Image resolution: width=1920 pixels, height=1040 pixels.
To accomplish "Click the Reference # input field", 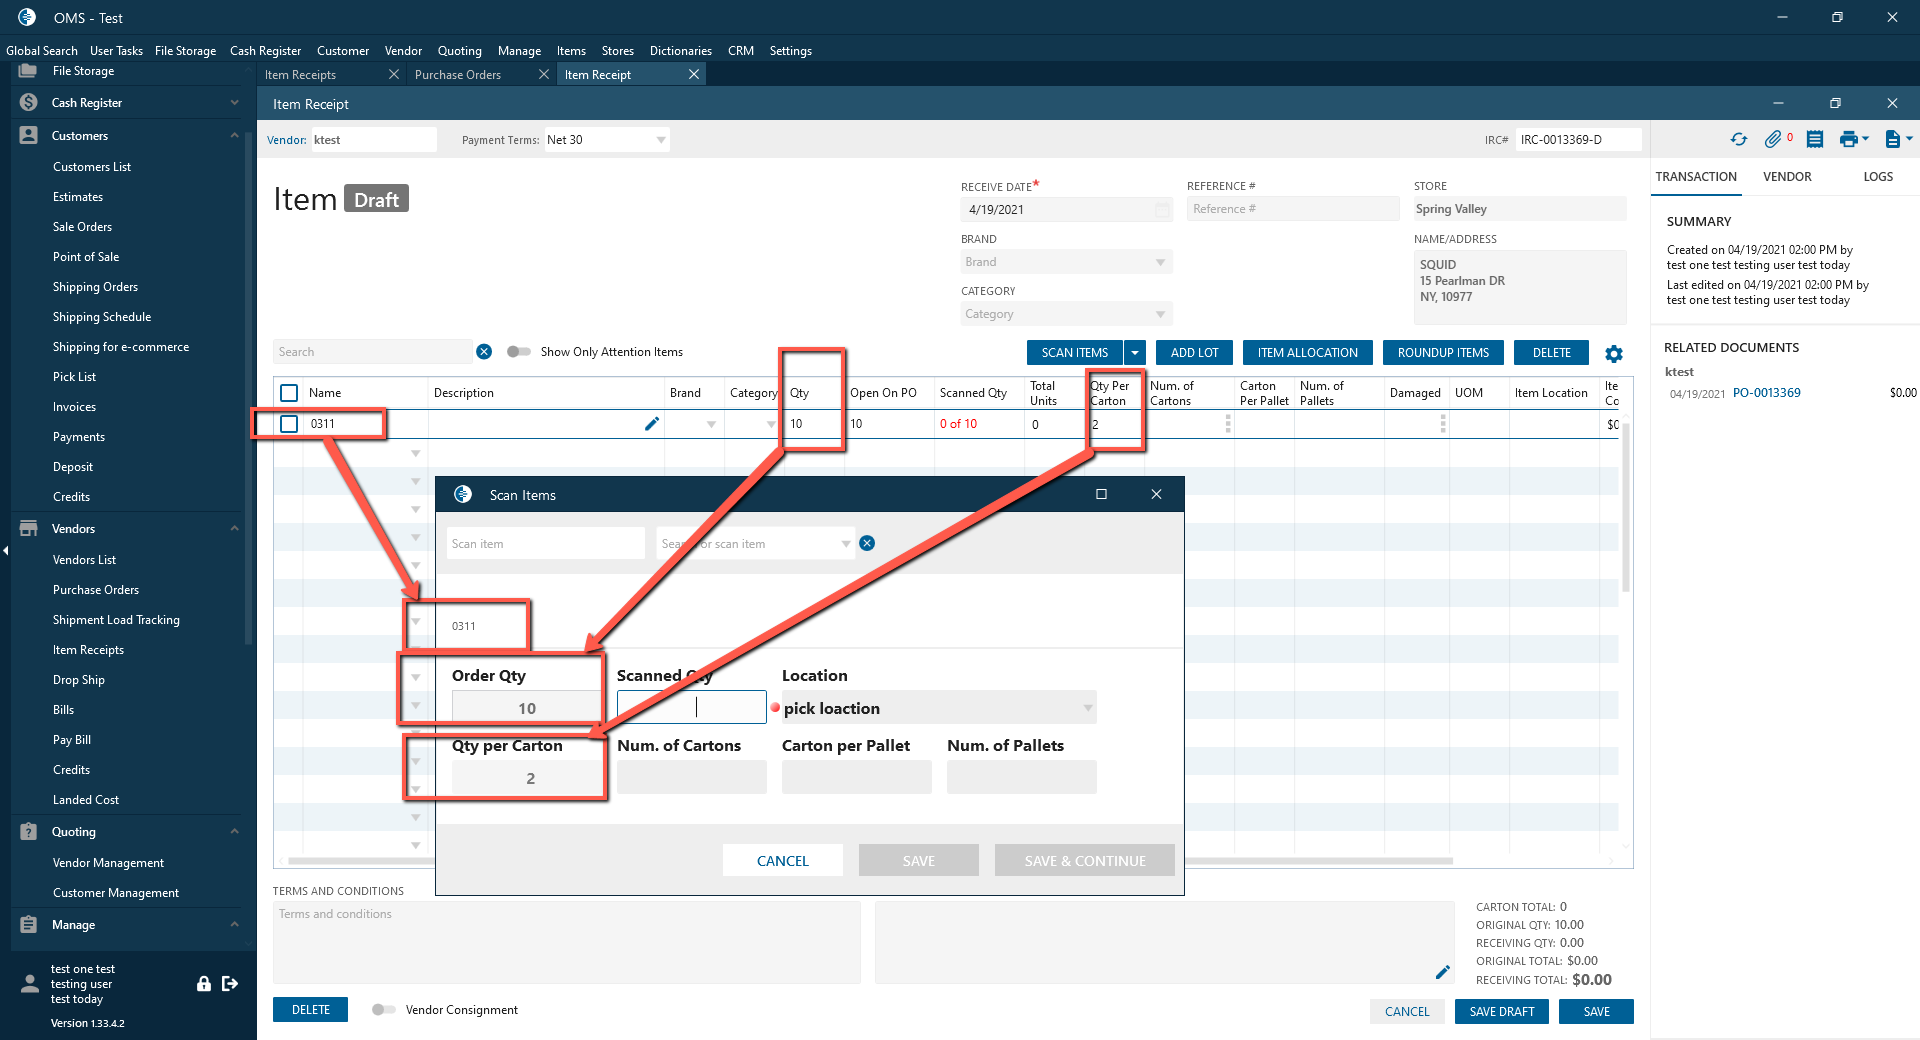I will (1293, 209).
